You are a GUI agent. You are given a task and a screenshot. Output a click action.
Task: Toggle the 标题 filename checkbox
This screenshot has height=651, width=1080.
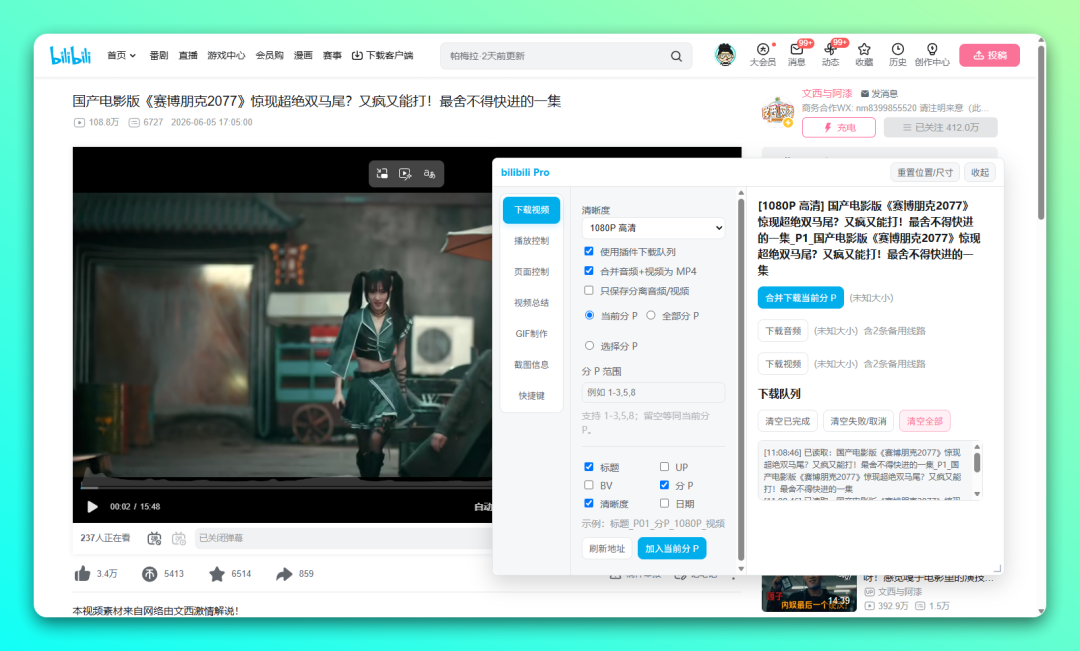pyautogui.click(x=589, y=466)
